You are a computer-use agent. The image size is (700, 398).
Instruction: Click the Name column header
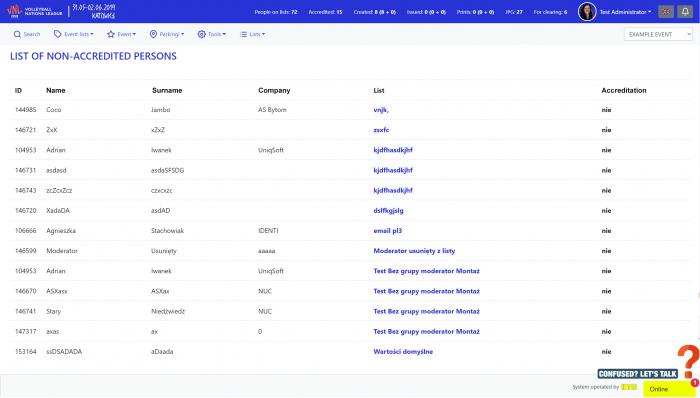[56, 91]
